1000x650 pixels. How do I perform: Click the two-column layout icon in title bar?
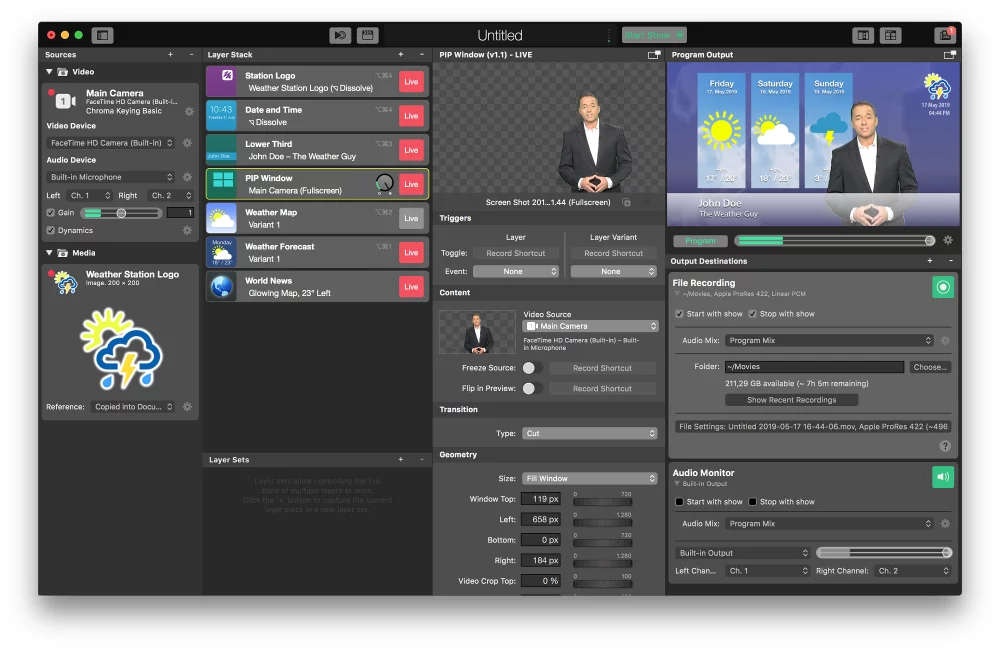pyautogui.click(x=863, y=35)
